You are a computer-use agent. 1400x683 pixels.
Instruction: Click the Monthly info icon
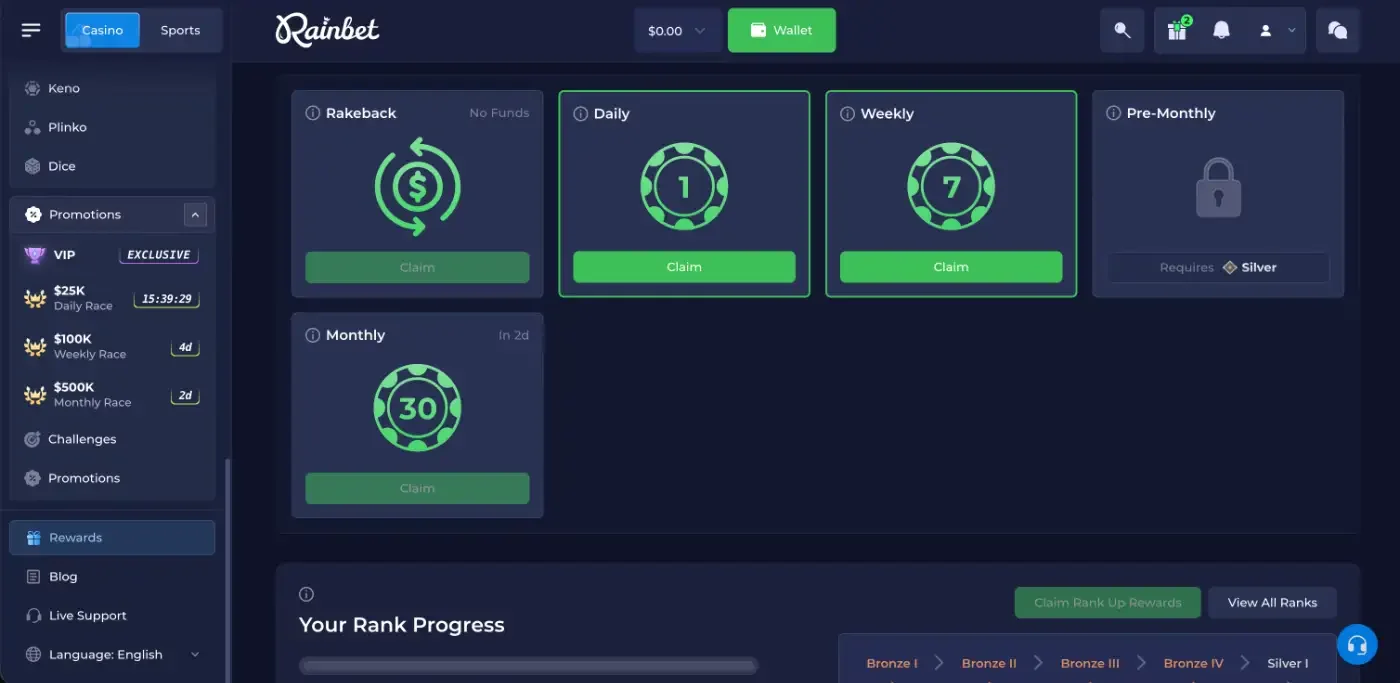point(312,335)
